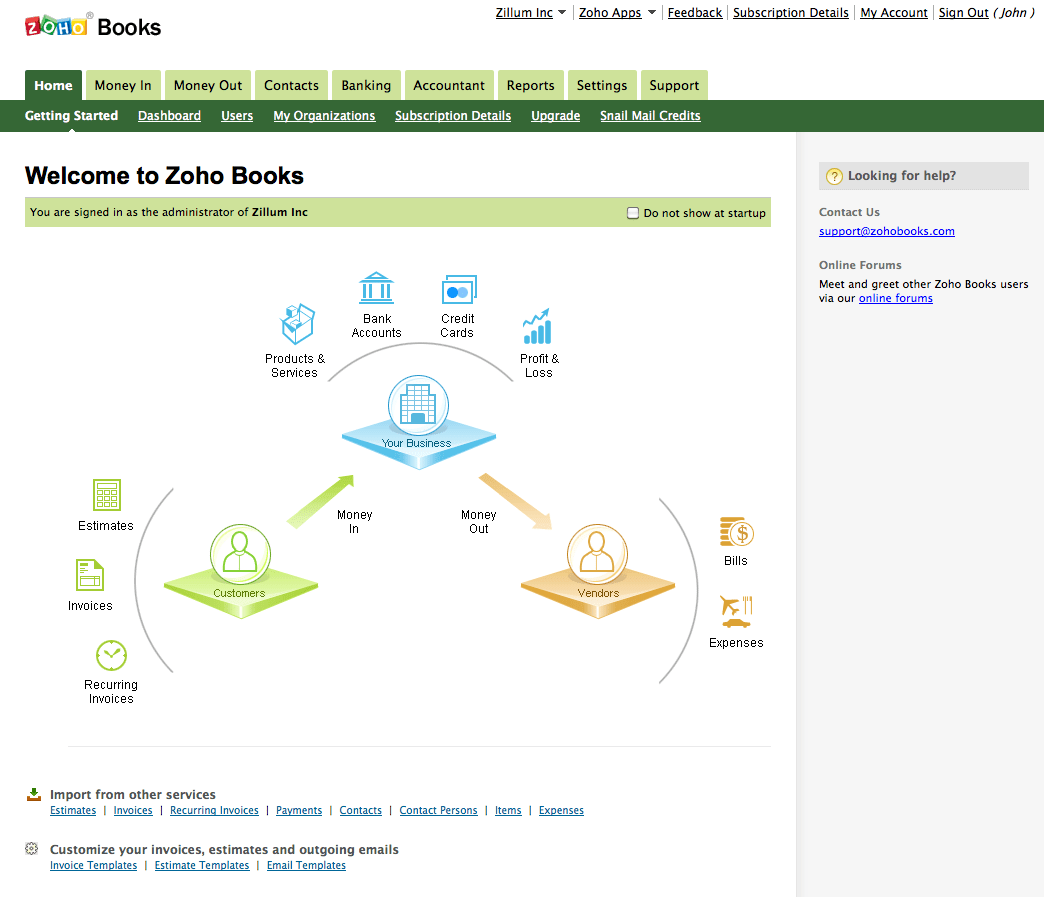The image size is (1044, 900).
Task: Click the Profit & Loss chart icon
Action: (538, 326)
